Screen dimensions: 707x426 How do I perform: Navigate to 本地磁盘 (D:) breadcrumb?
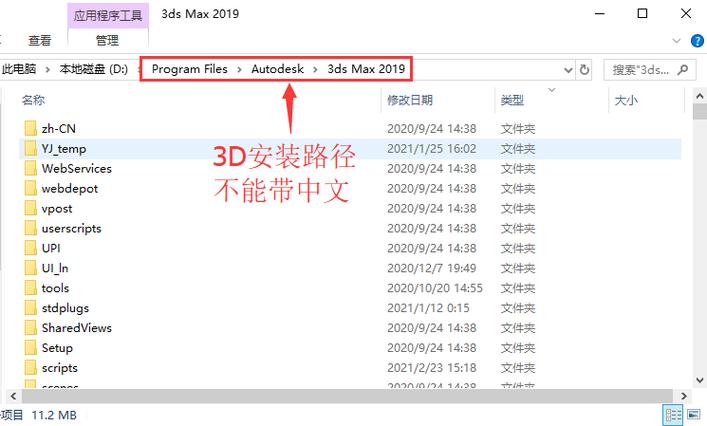point(93,69)
